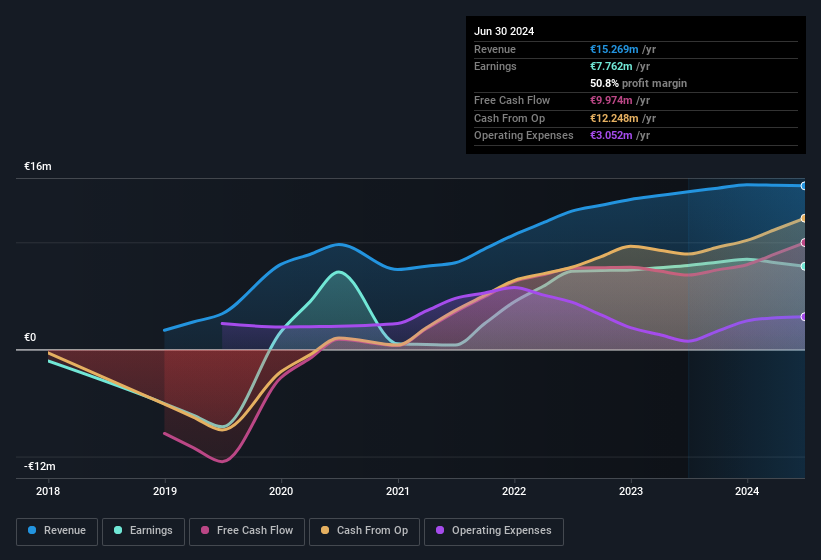
Task: Click the €12.248m cash from op value
Action: (x=614, y=118)
